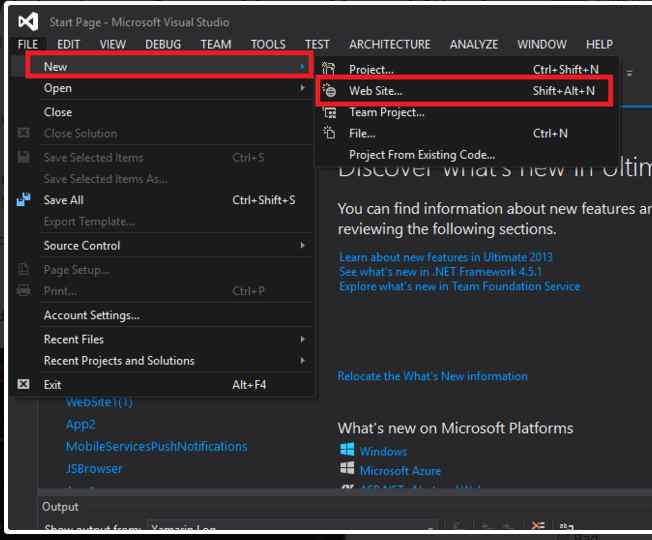652x540 pixels.
Task: Open link about Team Foundation Service
Action: coord(459,286)
